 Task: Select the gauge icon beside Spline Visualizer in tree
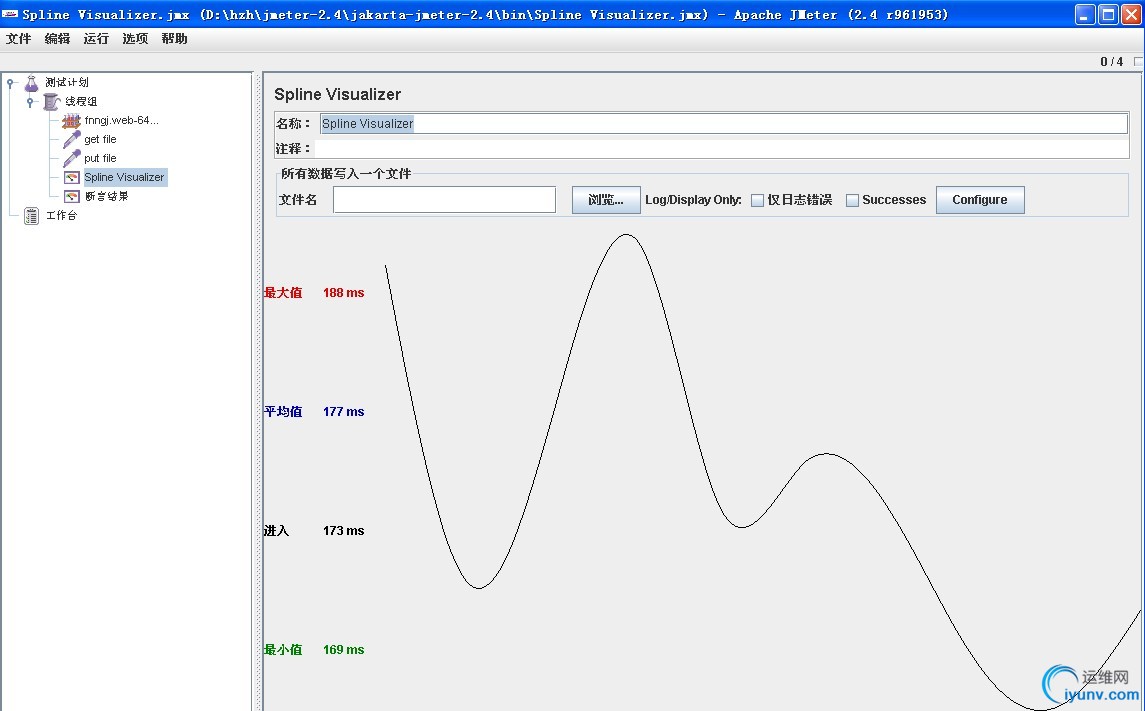pos(72,177)
